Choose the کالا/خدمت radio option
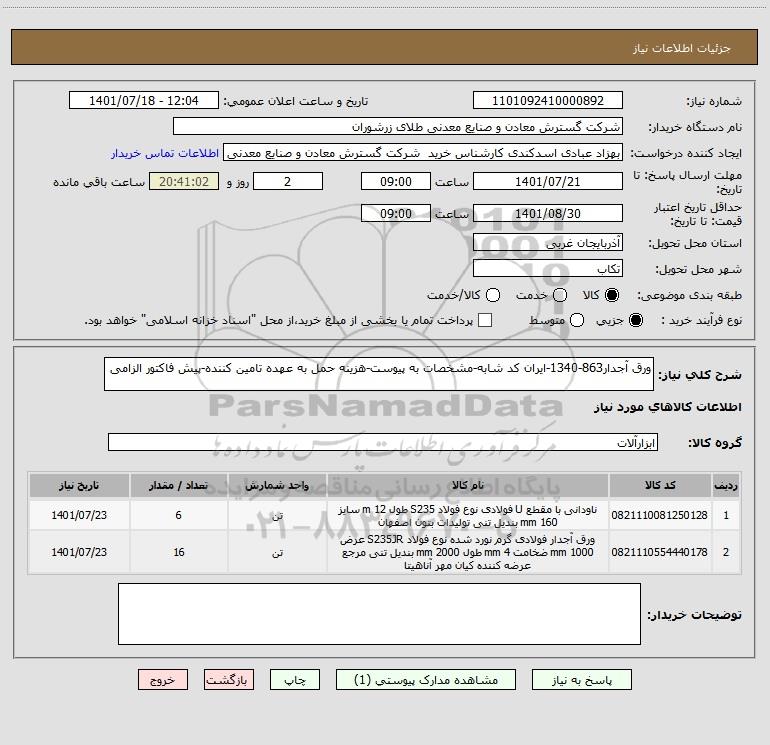Screen dimensions: 770x745 (493, 295)
